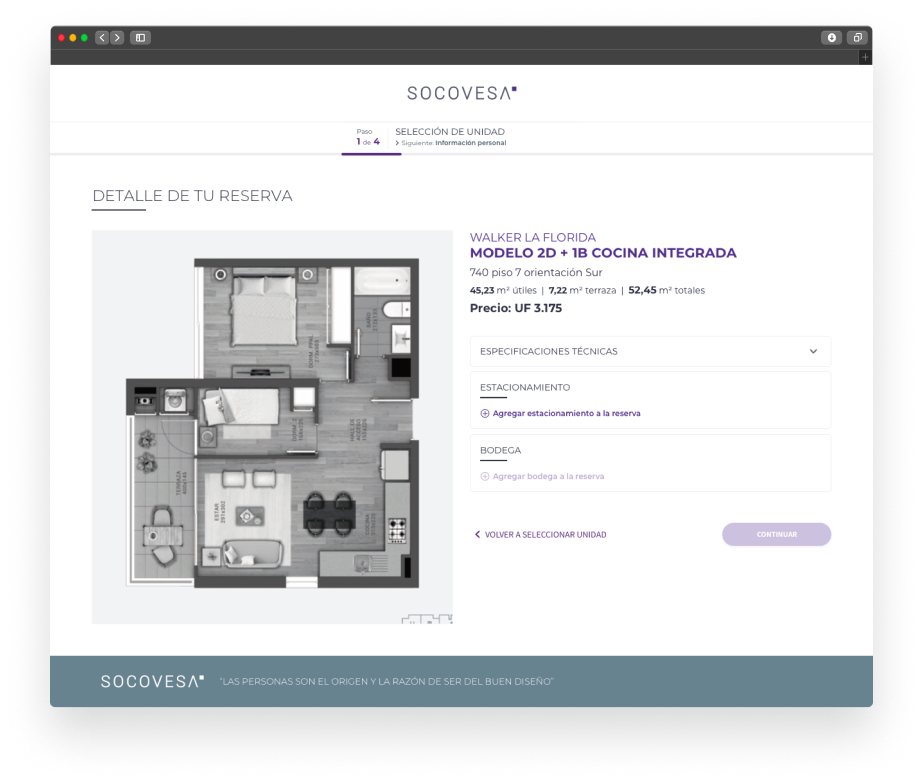The width and height of the screenshot is (923, 783).
Task: Click the show tabs overview icon
Action: coord(857,38)
